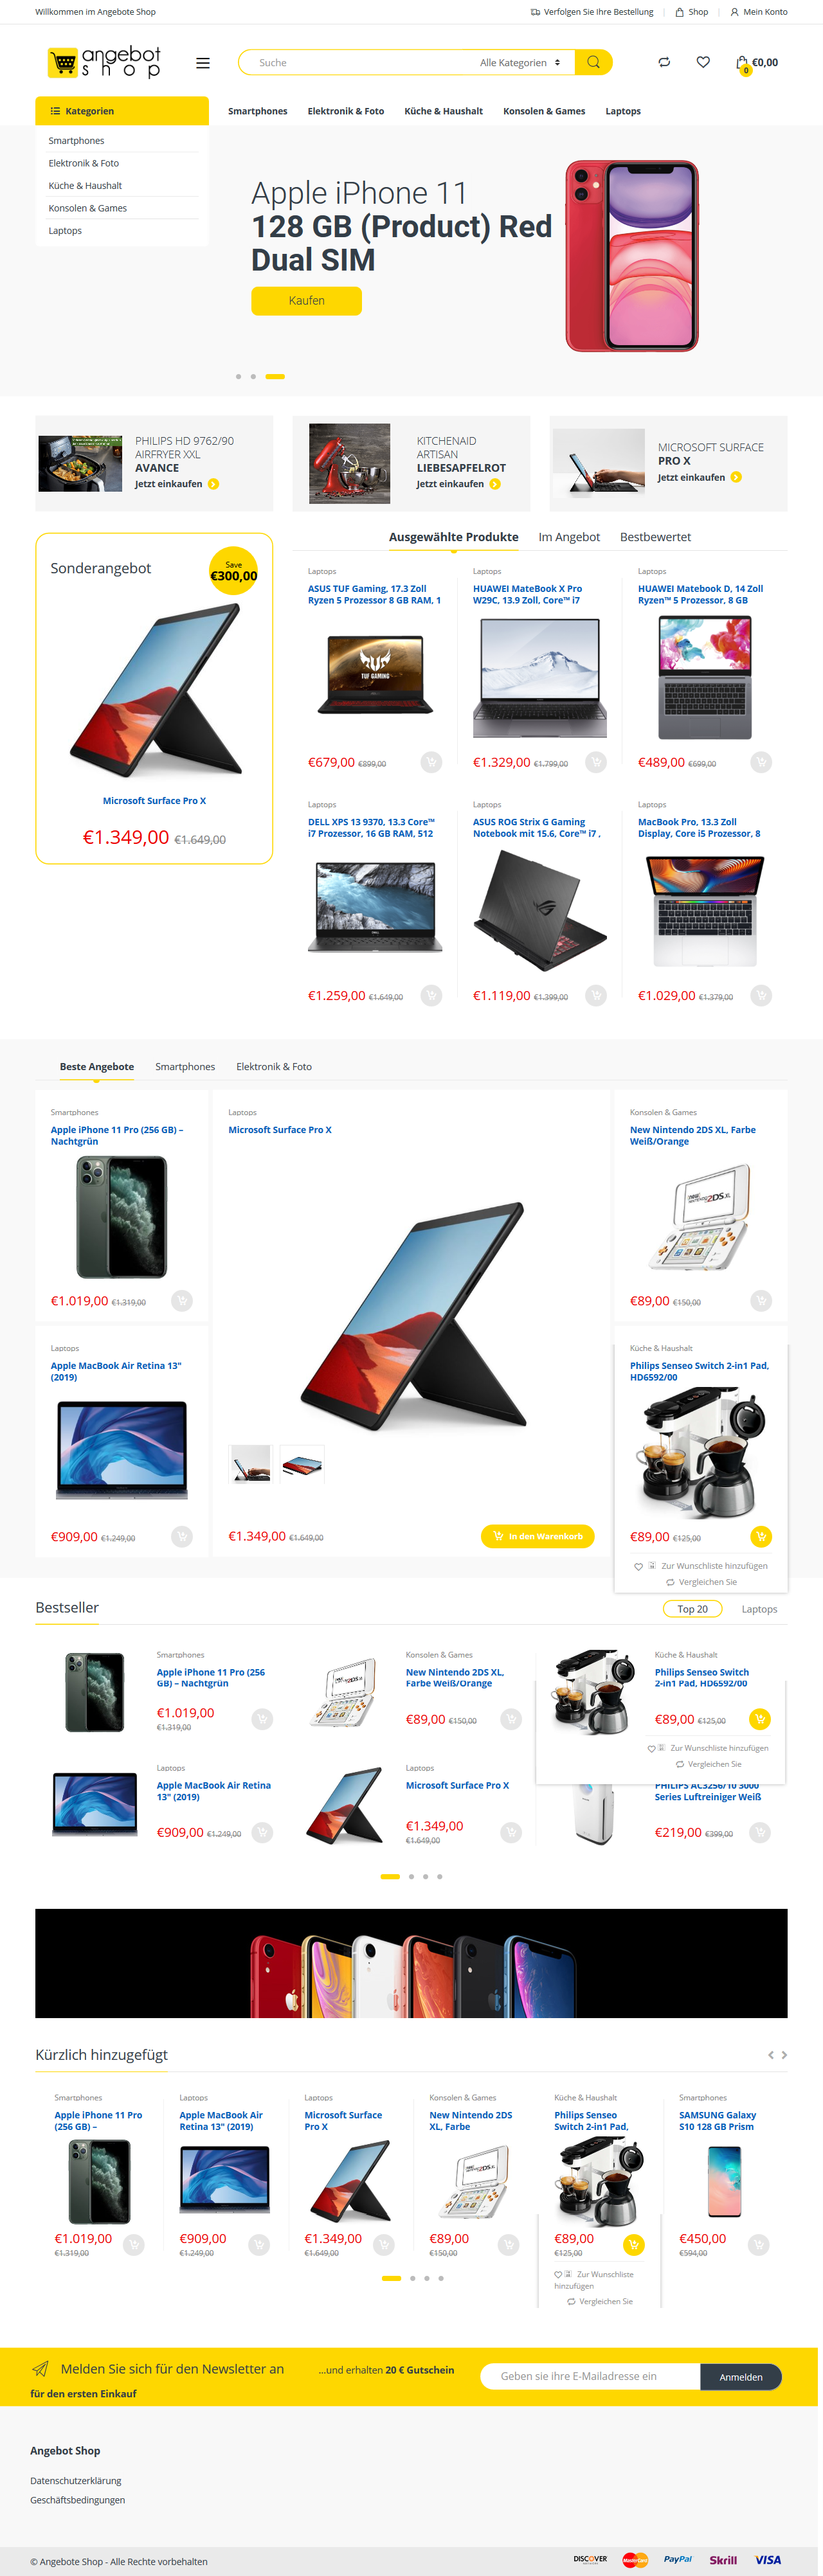Open the wishlist heart icon in header
The height and width of the screenshot is (2576, 823).
click(x=703, y=62)
